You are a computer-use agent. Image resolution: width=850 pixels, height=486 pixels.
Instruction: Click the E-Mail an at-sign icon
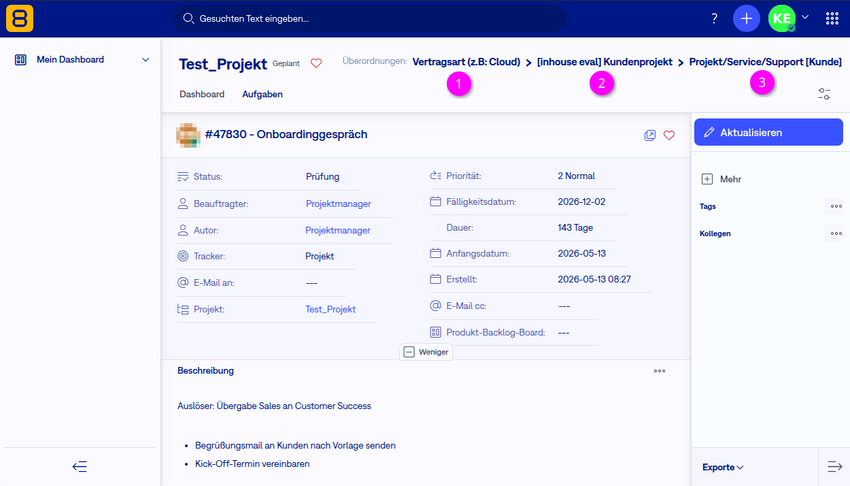183,282
